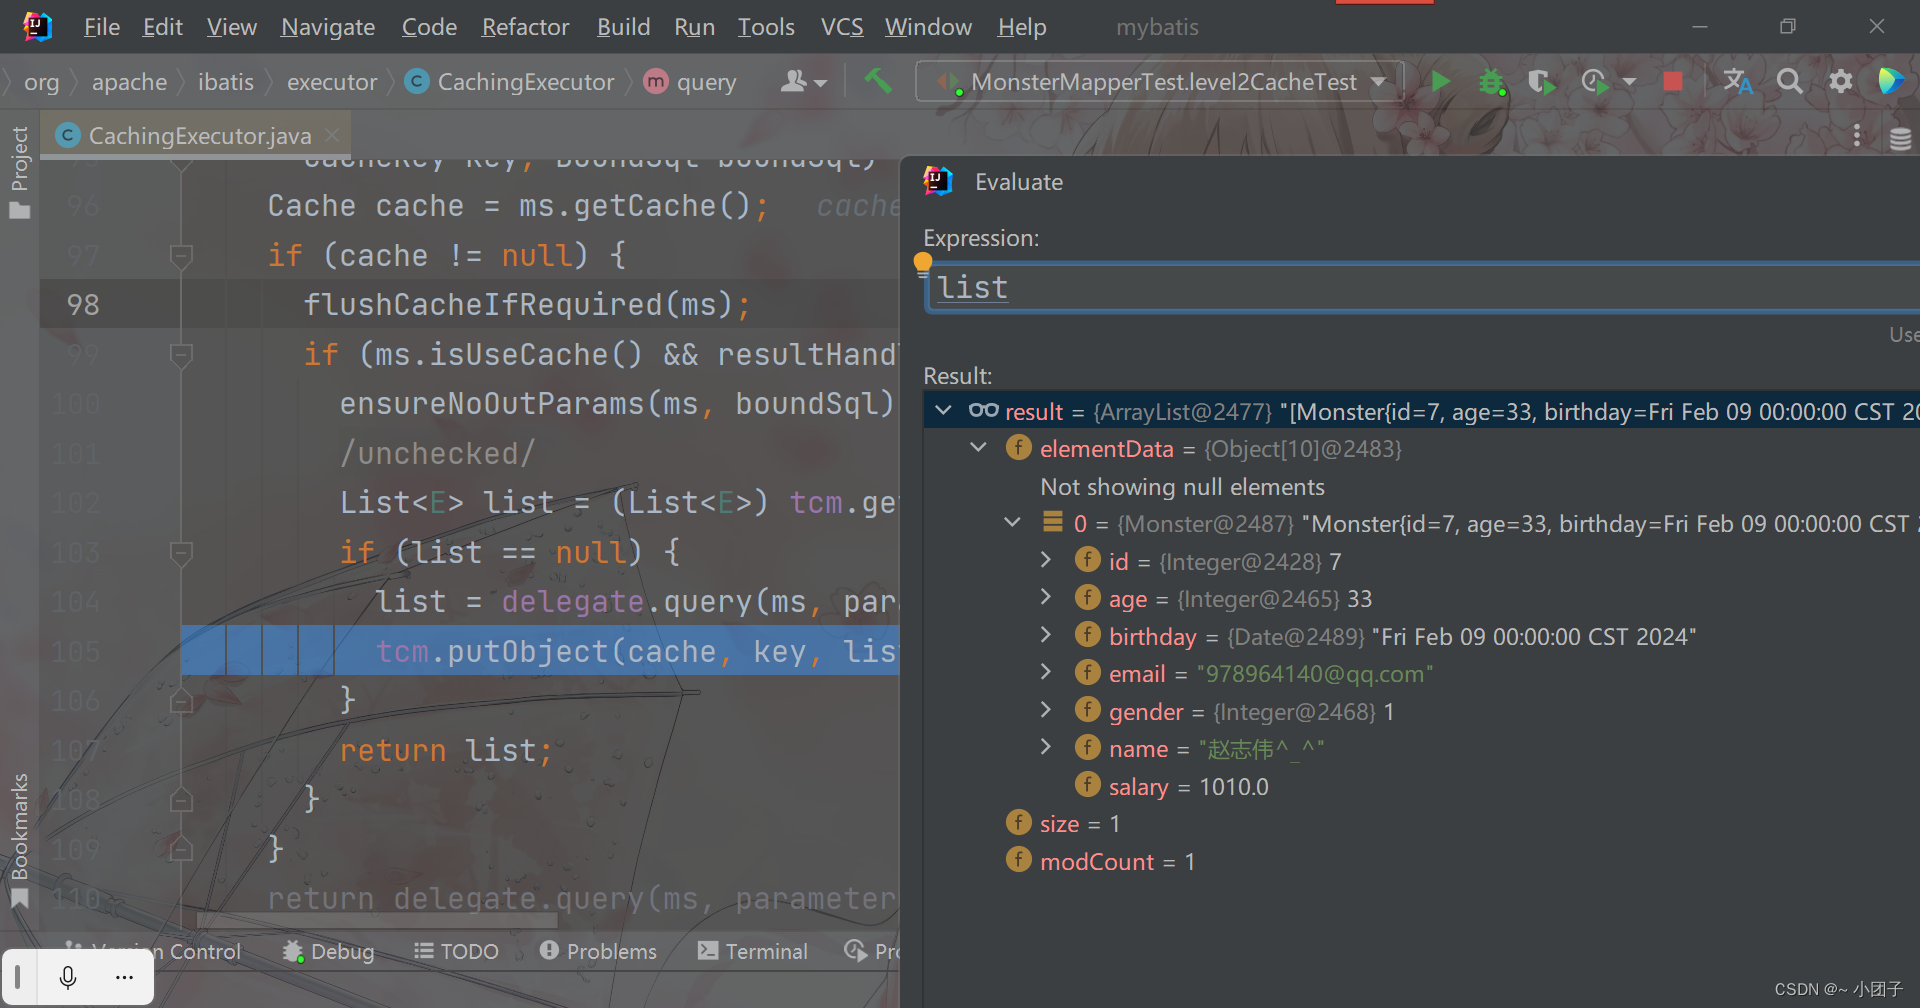Click the Build project hammer icon
Image resolution: width=1920 pixels, height=1008 pixels.
[x=877, y=81]
